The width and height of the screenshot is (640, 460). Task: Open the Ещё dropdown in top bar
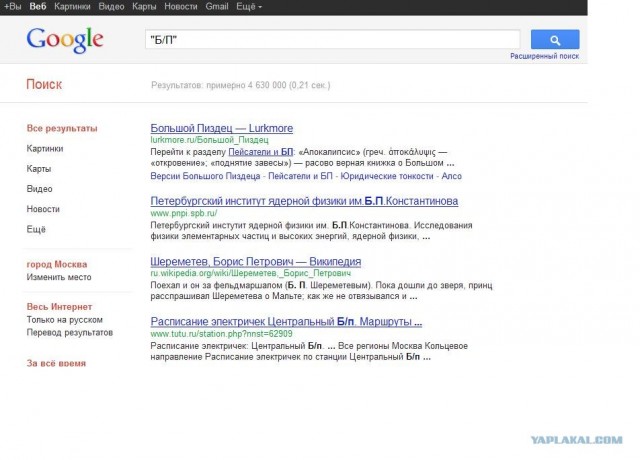point(249,7)
